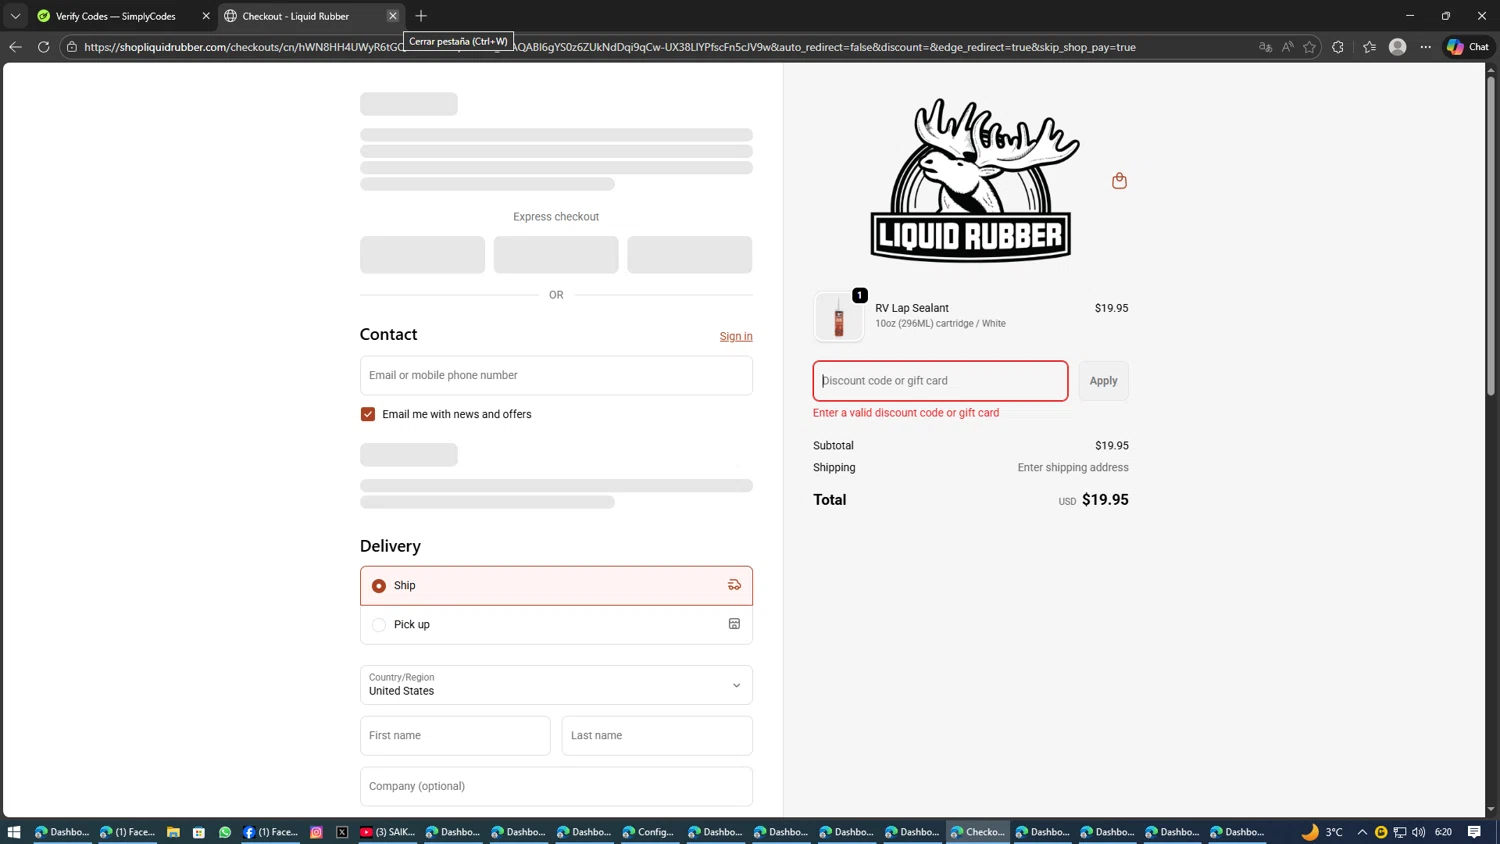Open Settings and more ellipsis menu
This screenshot has width=1500, height=844.
pos(1426,47)
